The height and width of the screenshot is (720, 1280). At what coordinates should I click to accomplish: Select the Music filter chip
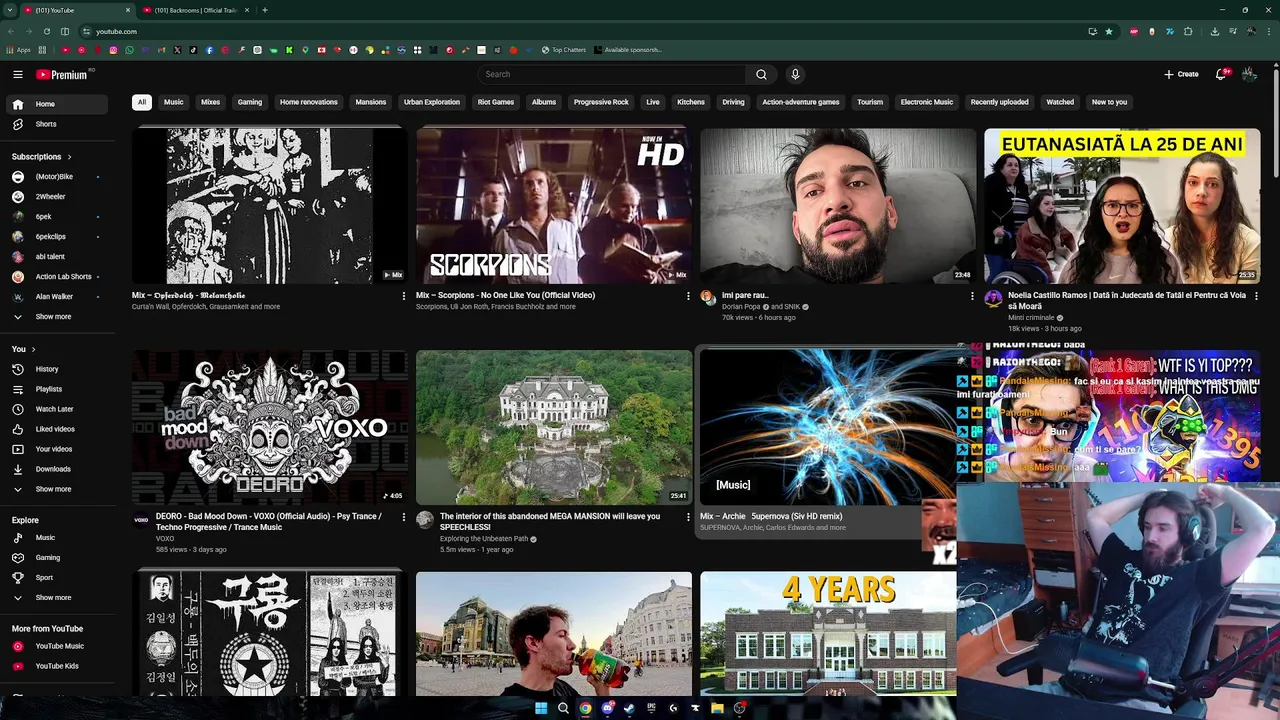[174, 102]
